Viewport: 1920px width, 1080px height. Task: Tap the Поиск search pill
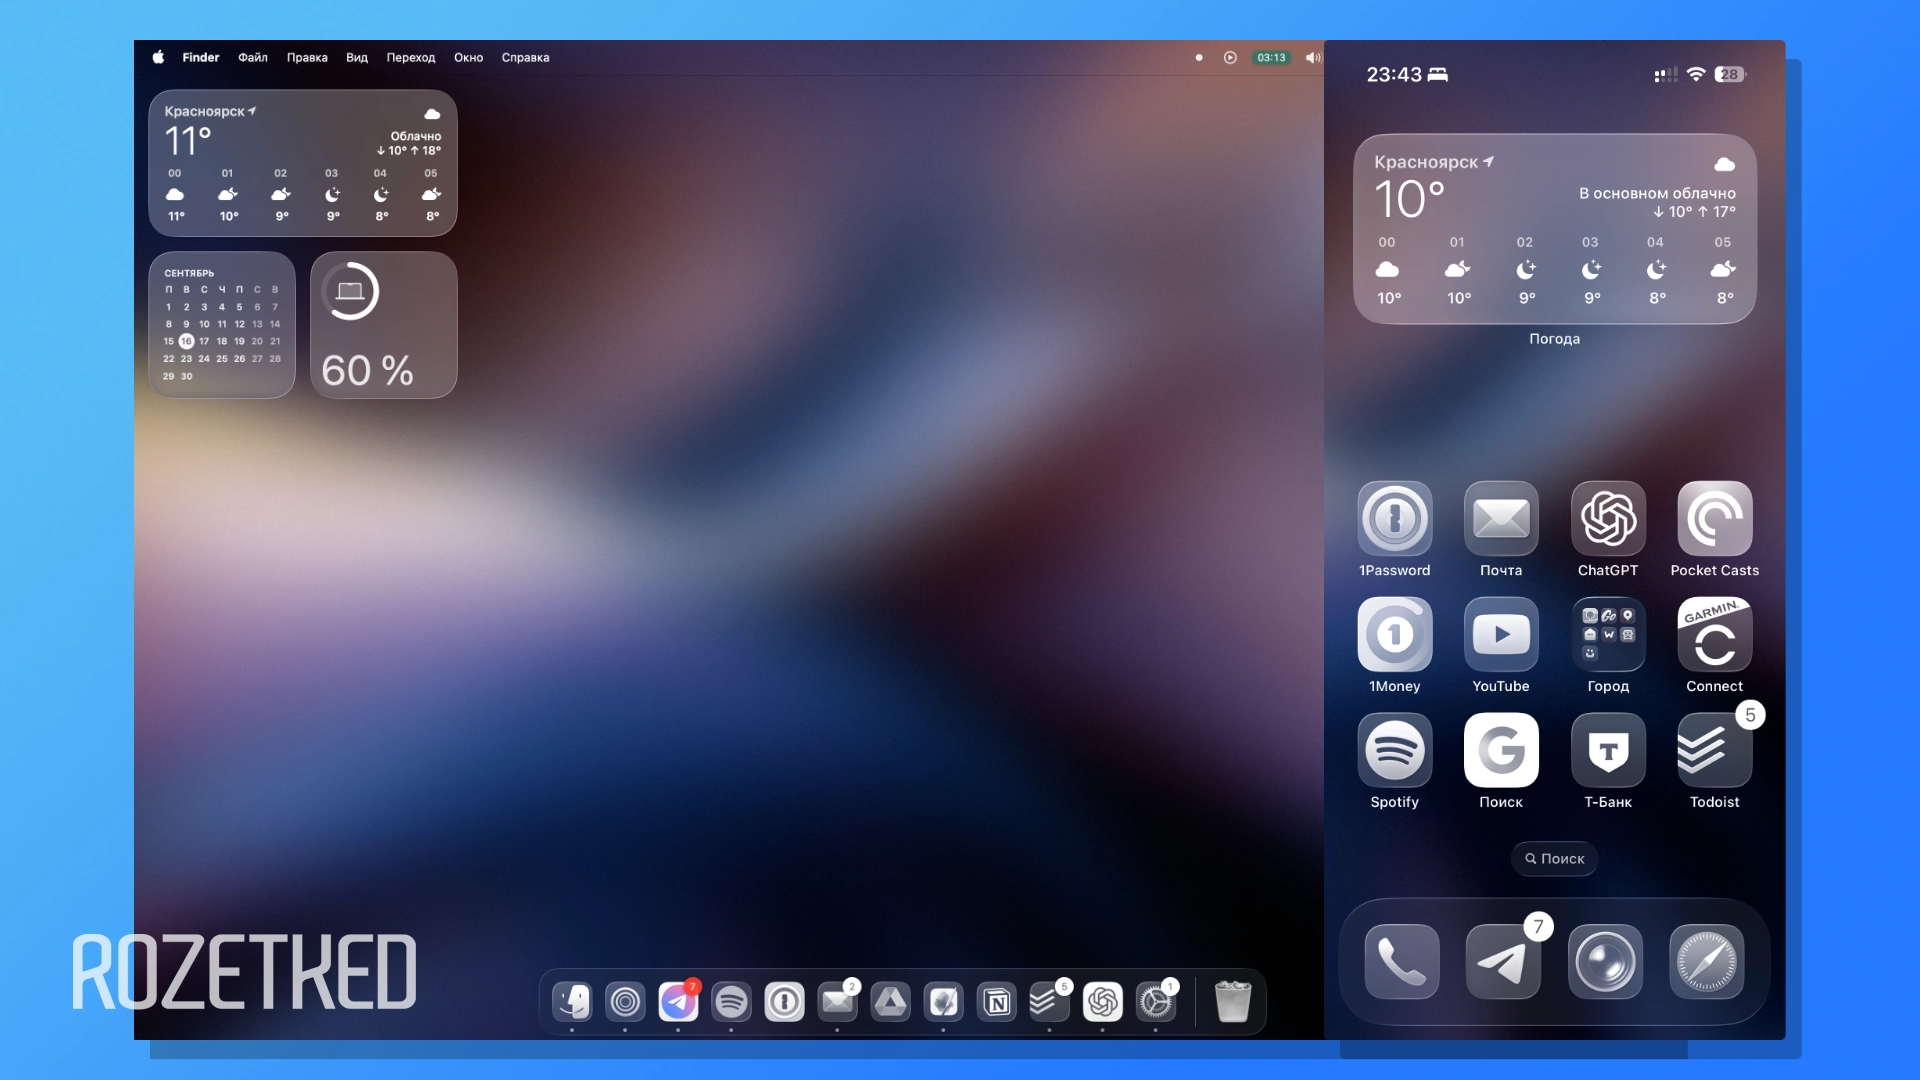point(1554,858)
